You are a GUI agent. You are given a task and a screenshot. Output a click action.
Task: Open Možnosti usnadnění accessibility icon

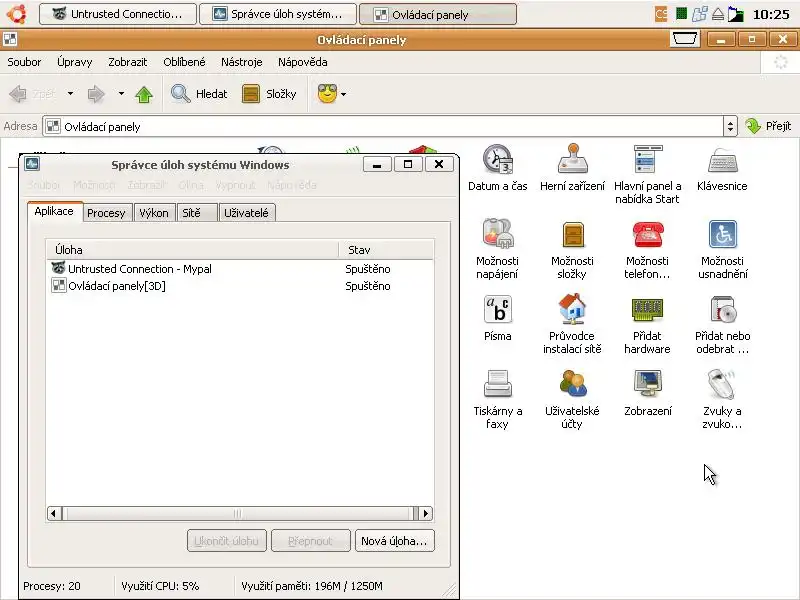click(722, 234)
